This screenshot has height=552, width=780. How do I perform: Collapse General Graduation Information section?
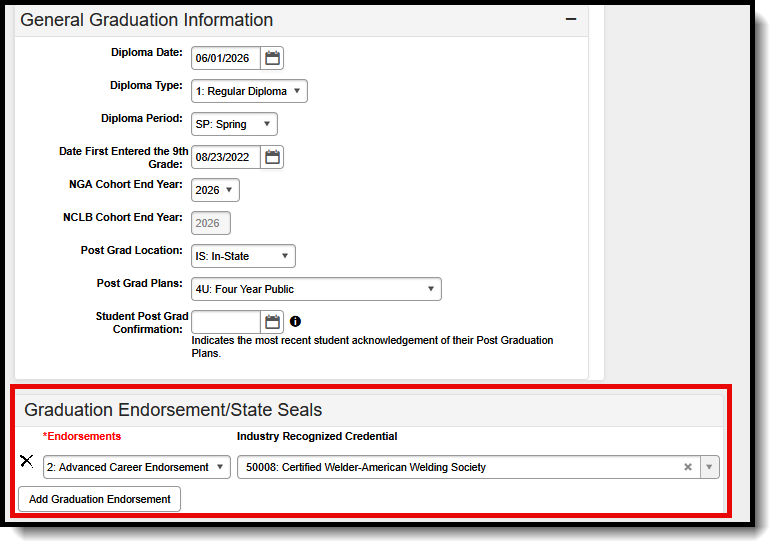pos(571,19)
